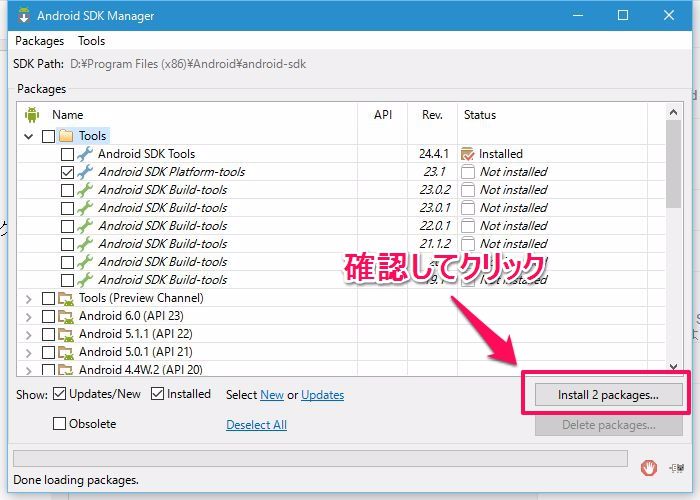Check Android SDK Build-tools 22.0.1 checkbox
The height and width of the screenshot is (500, 700).
67,226
